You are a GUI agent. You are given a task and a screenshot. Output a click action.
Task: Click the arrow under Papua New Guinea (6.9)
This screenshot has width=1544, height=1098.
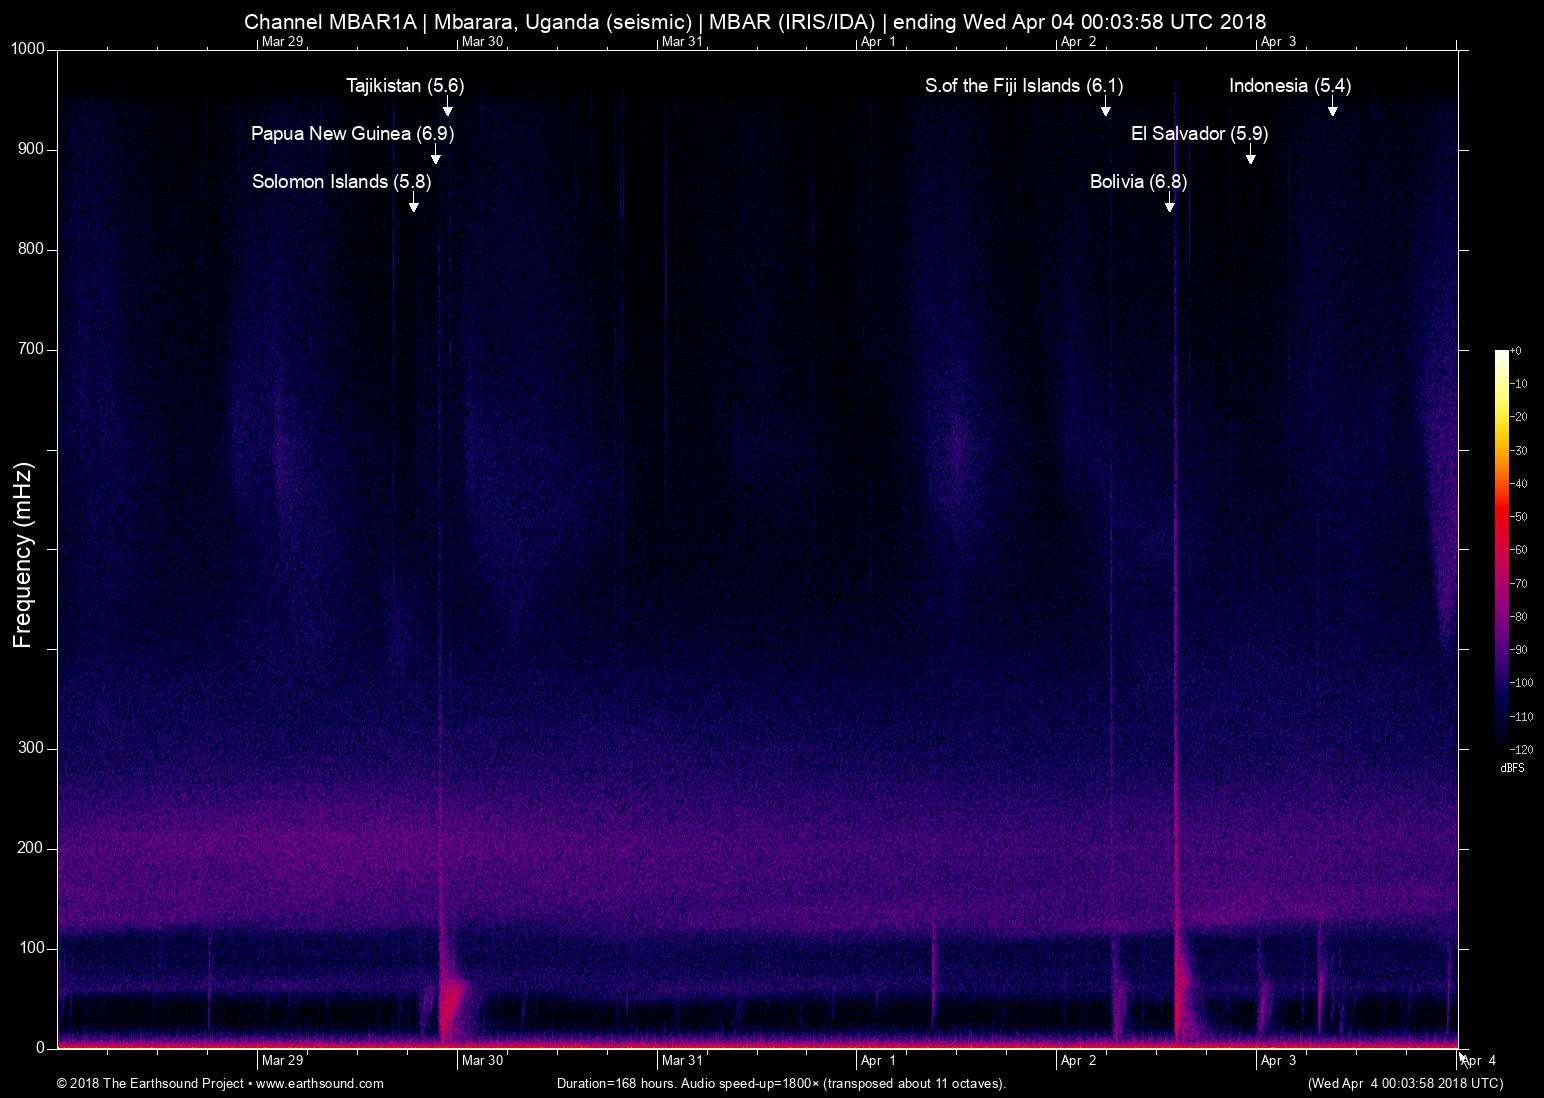pyautogui.click(x=435, y=157)
